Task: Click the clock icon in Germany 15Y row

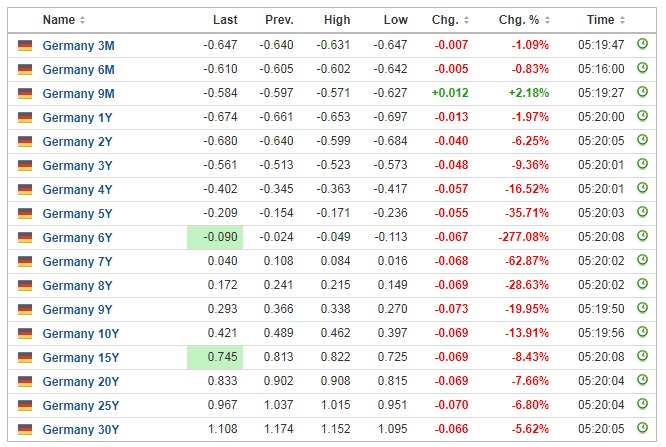Action: click(642, 356)
